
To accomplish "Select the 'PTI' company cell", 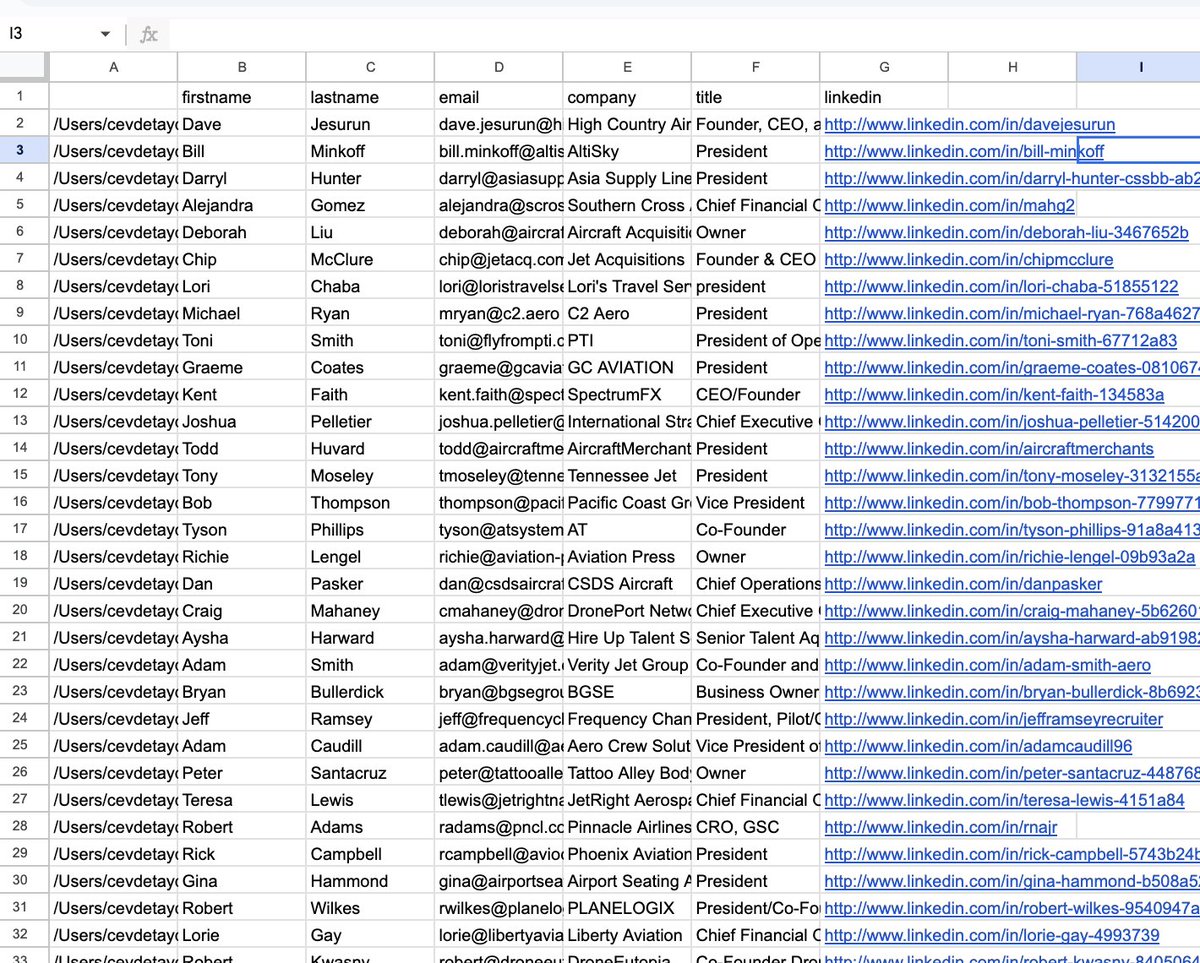I will [x=627, y=340].
